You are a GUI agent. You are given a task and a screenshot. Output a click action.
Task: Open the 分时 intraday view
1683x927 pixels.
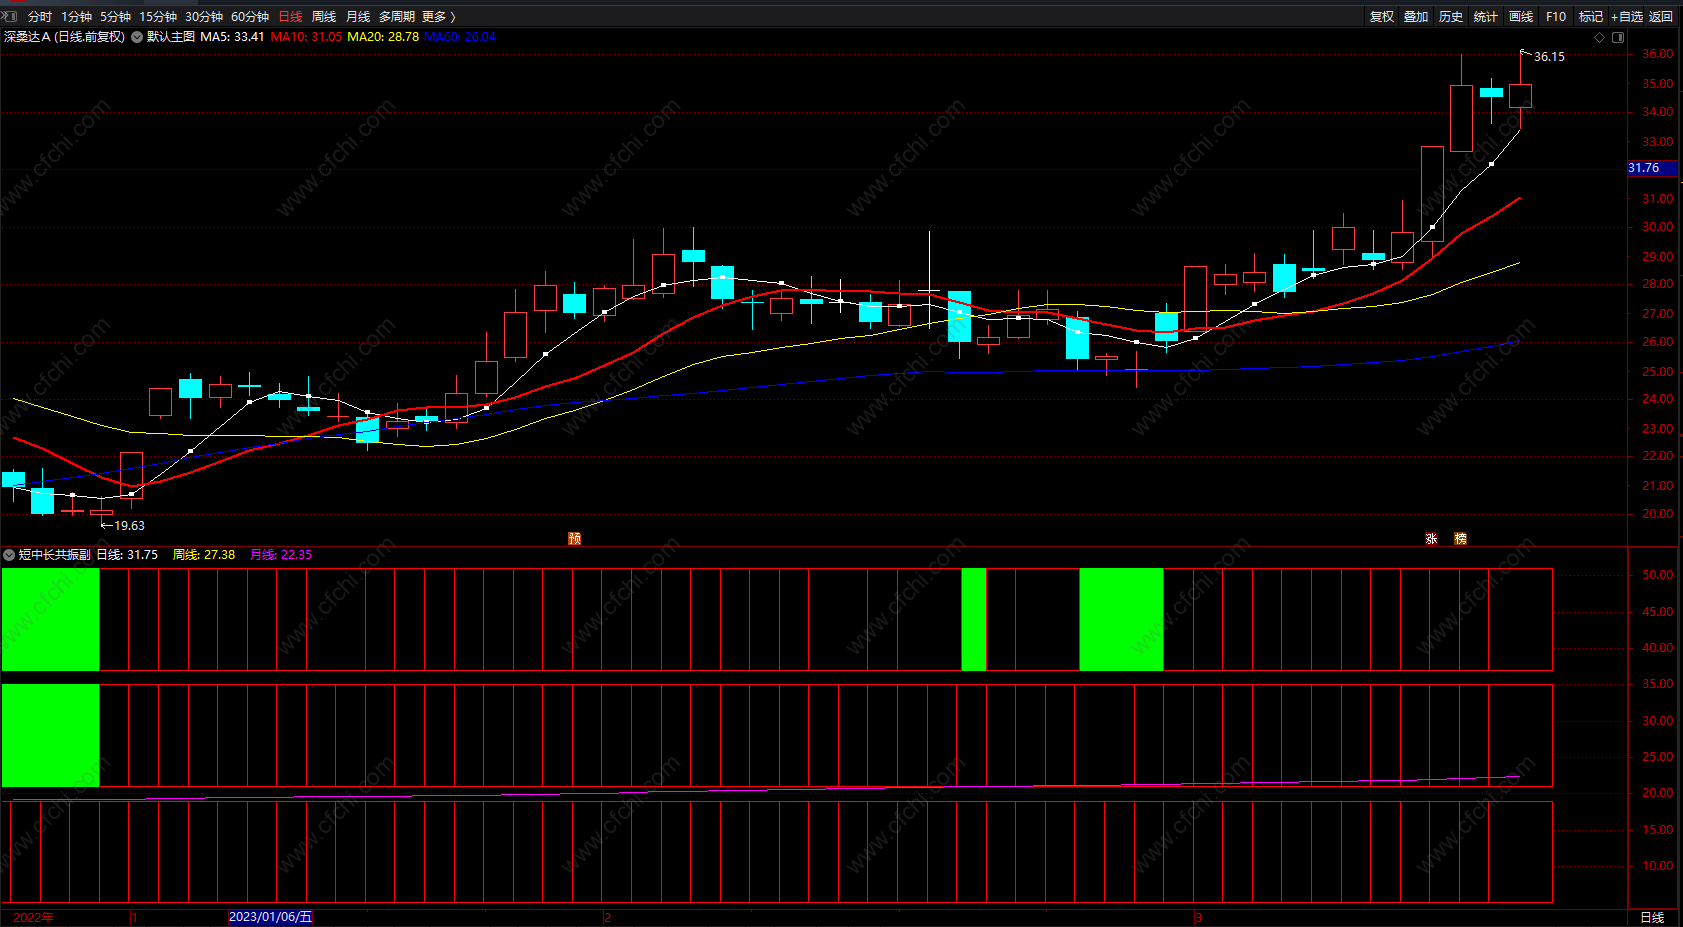[x=40, y=17]
